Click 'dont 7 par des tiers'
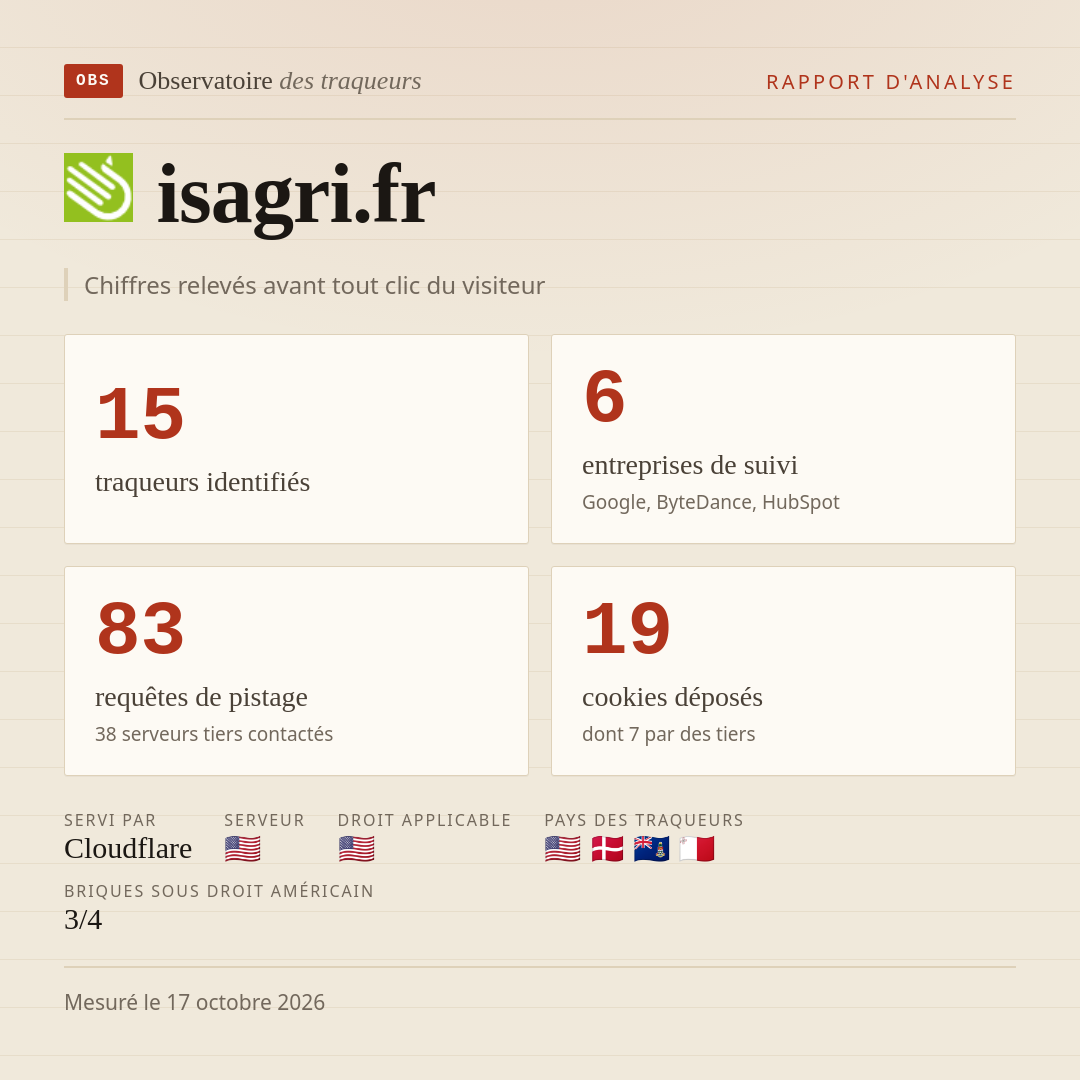1080x1080 pixels. 668,734
